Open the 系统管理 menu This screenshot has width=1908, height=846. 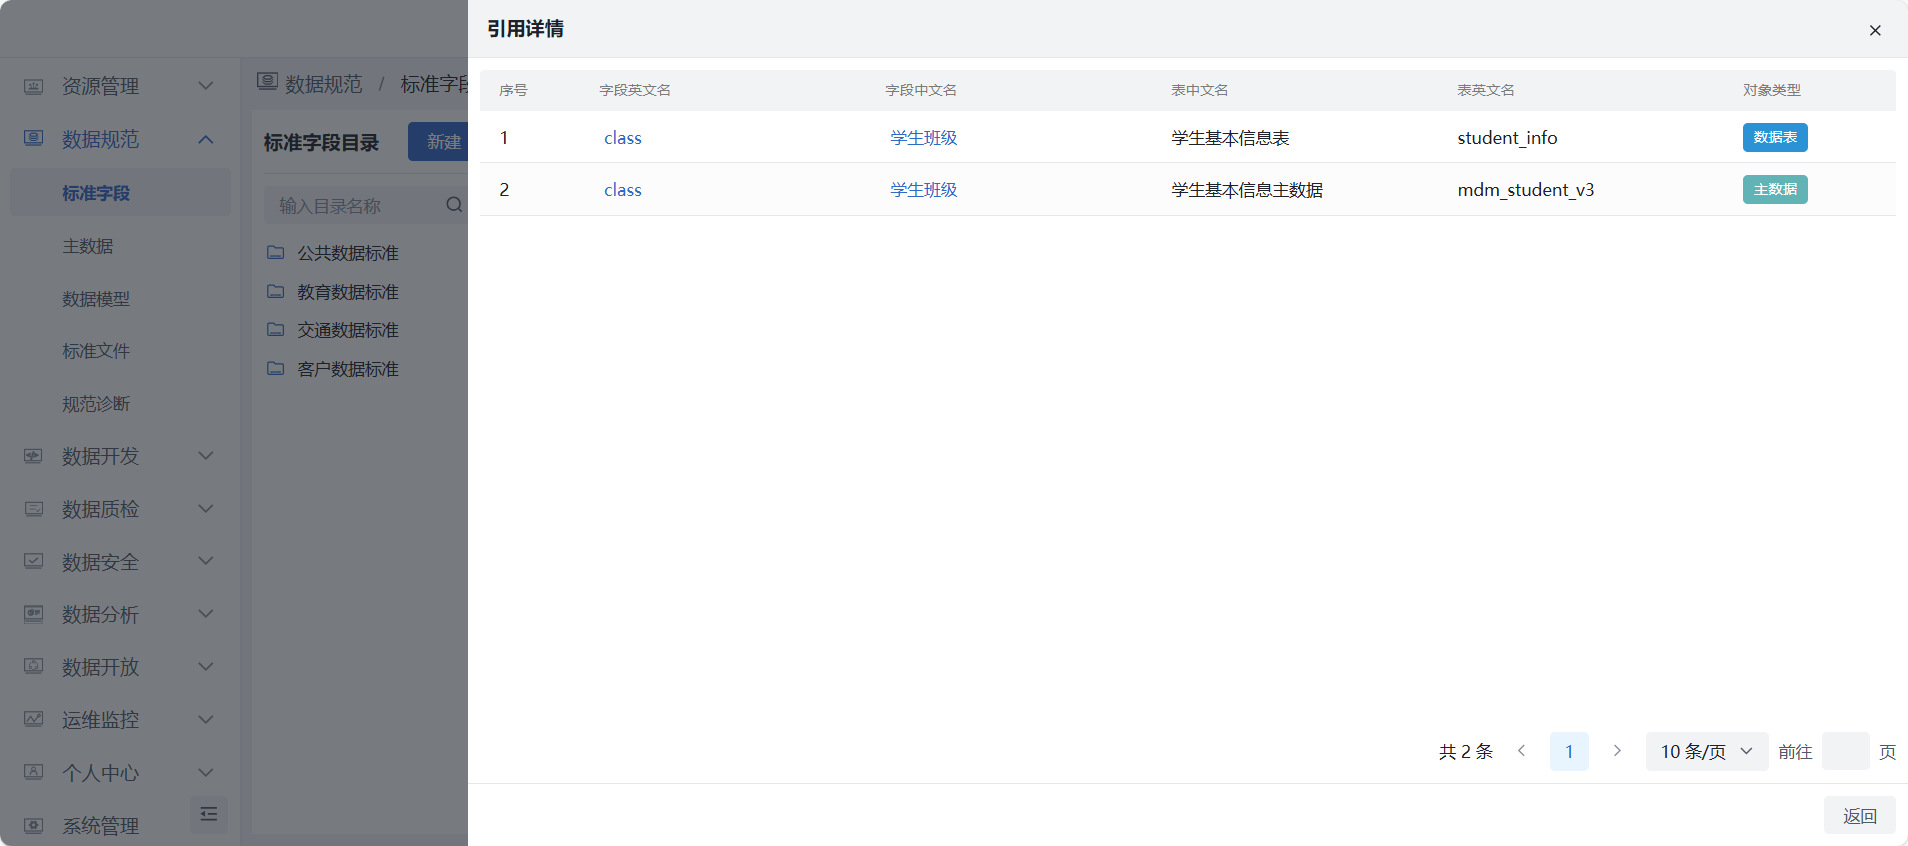click(100, 826)
